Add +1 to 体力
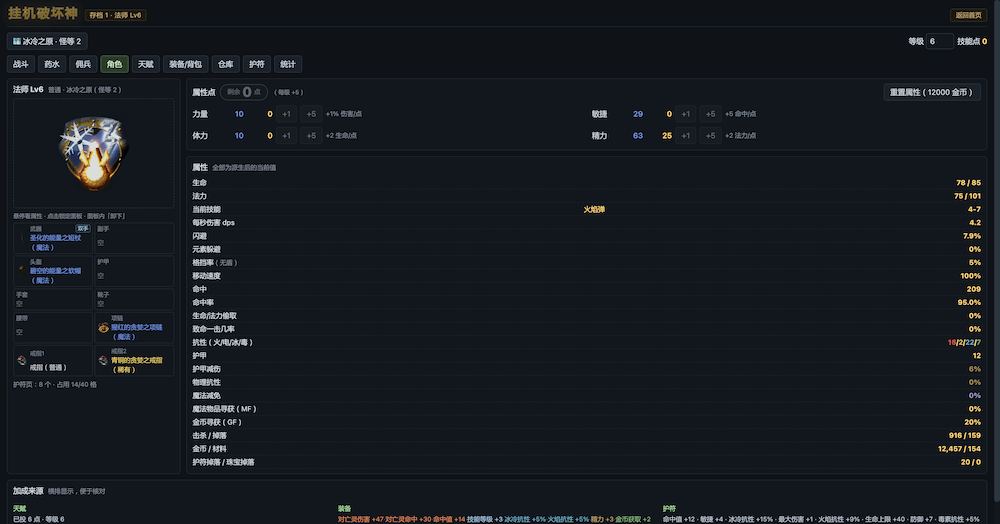The height and width of the screenshot is (524, 1000). pos(286,136)
